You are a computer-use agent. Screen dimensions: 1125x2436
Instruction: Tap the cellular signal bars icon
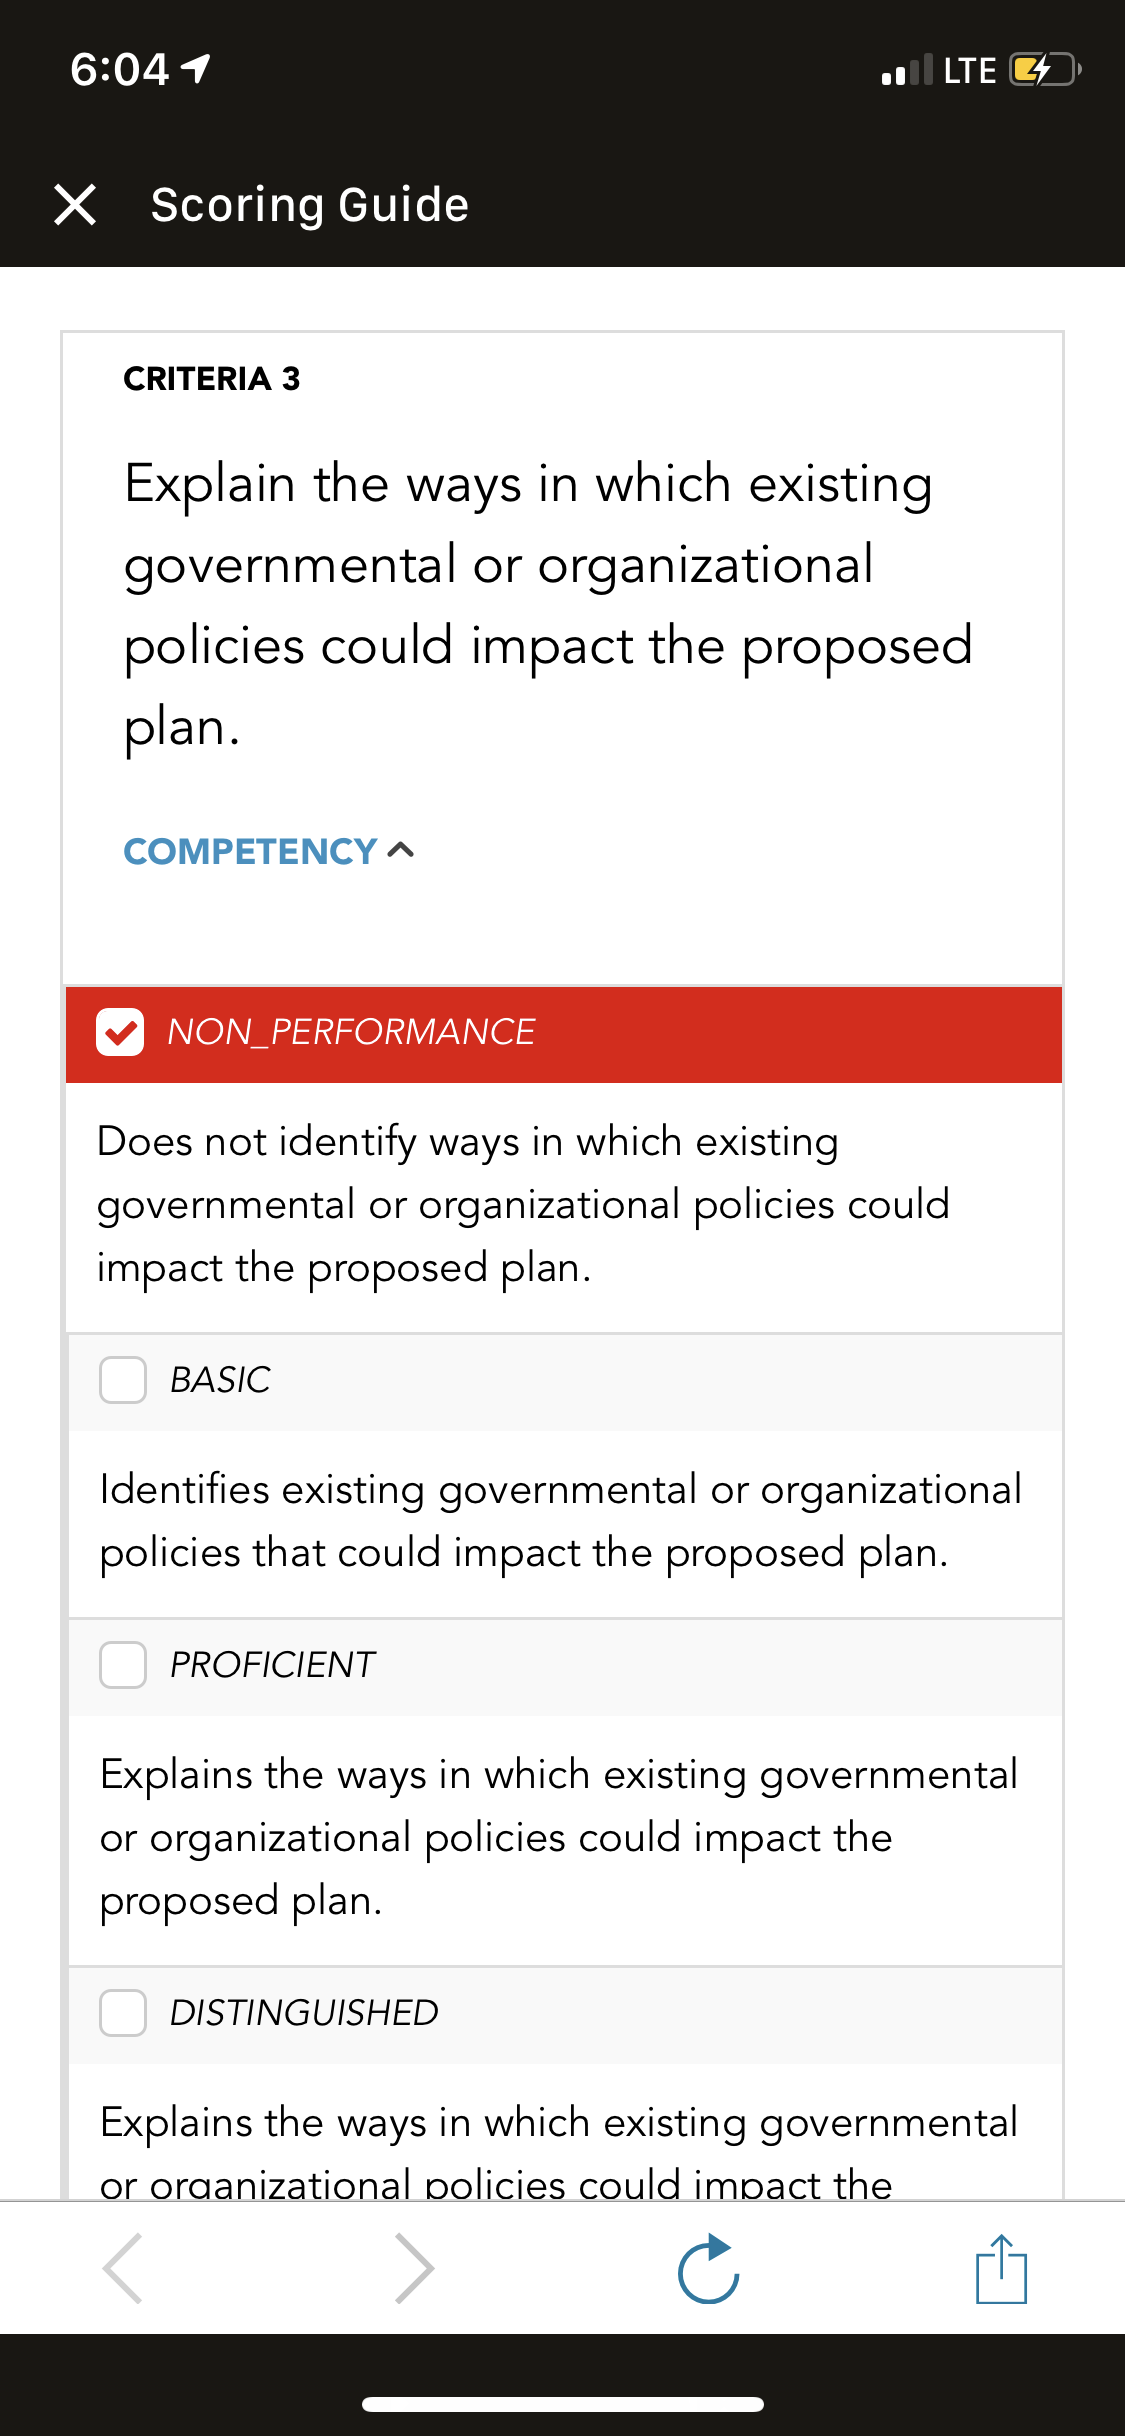tap(907, 70)
